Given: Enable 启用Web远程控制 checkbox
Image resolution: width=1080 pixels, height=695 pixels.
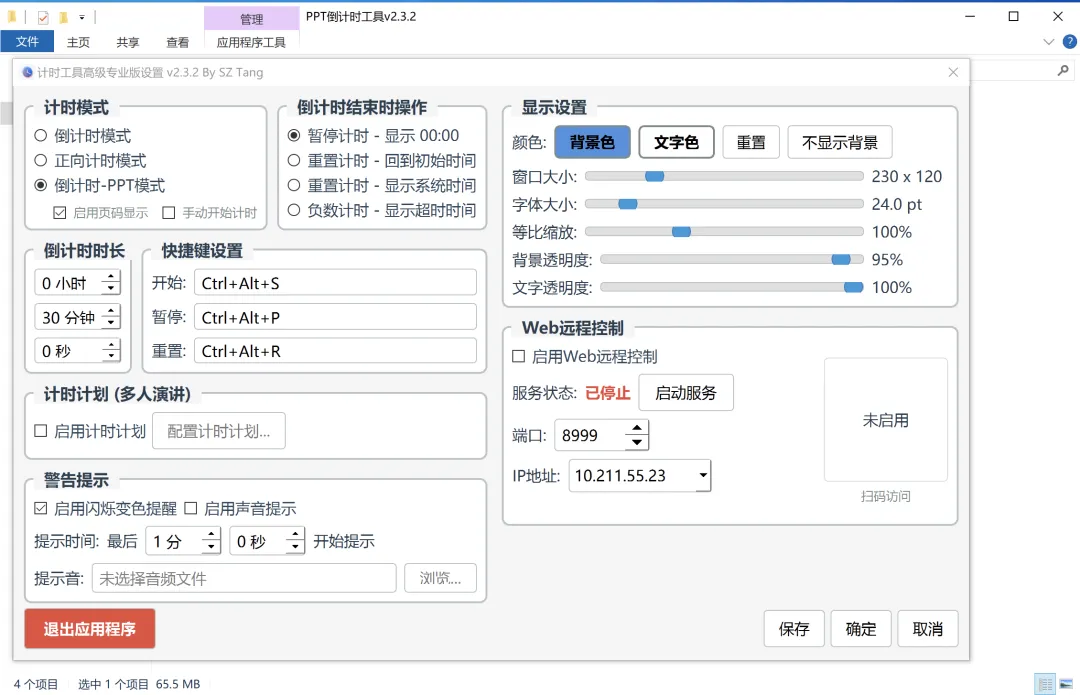Looking at the screenshot, I should tap(585, 357).
